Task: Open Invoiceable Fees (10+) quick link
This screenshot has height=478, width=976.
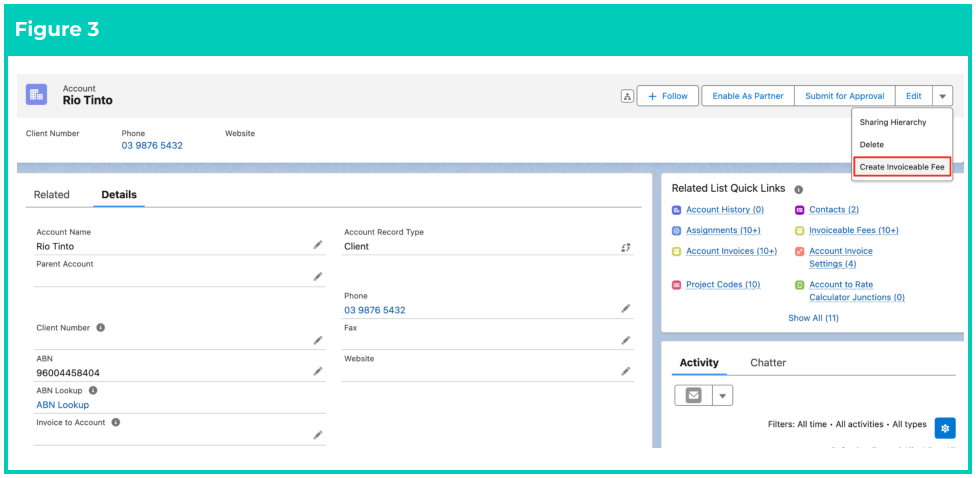Action: click(x=853, y=230)
